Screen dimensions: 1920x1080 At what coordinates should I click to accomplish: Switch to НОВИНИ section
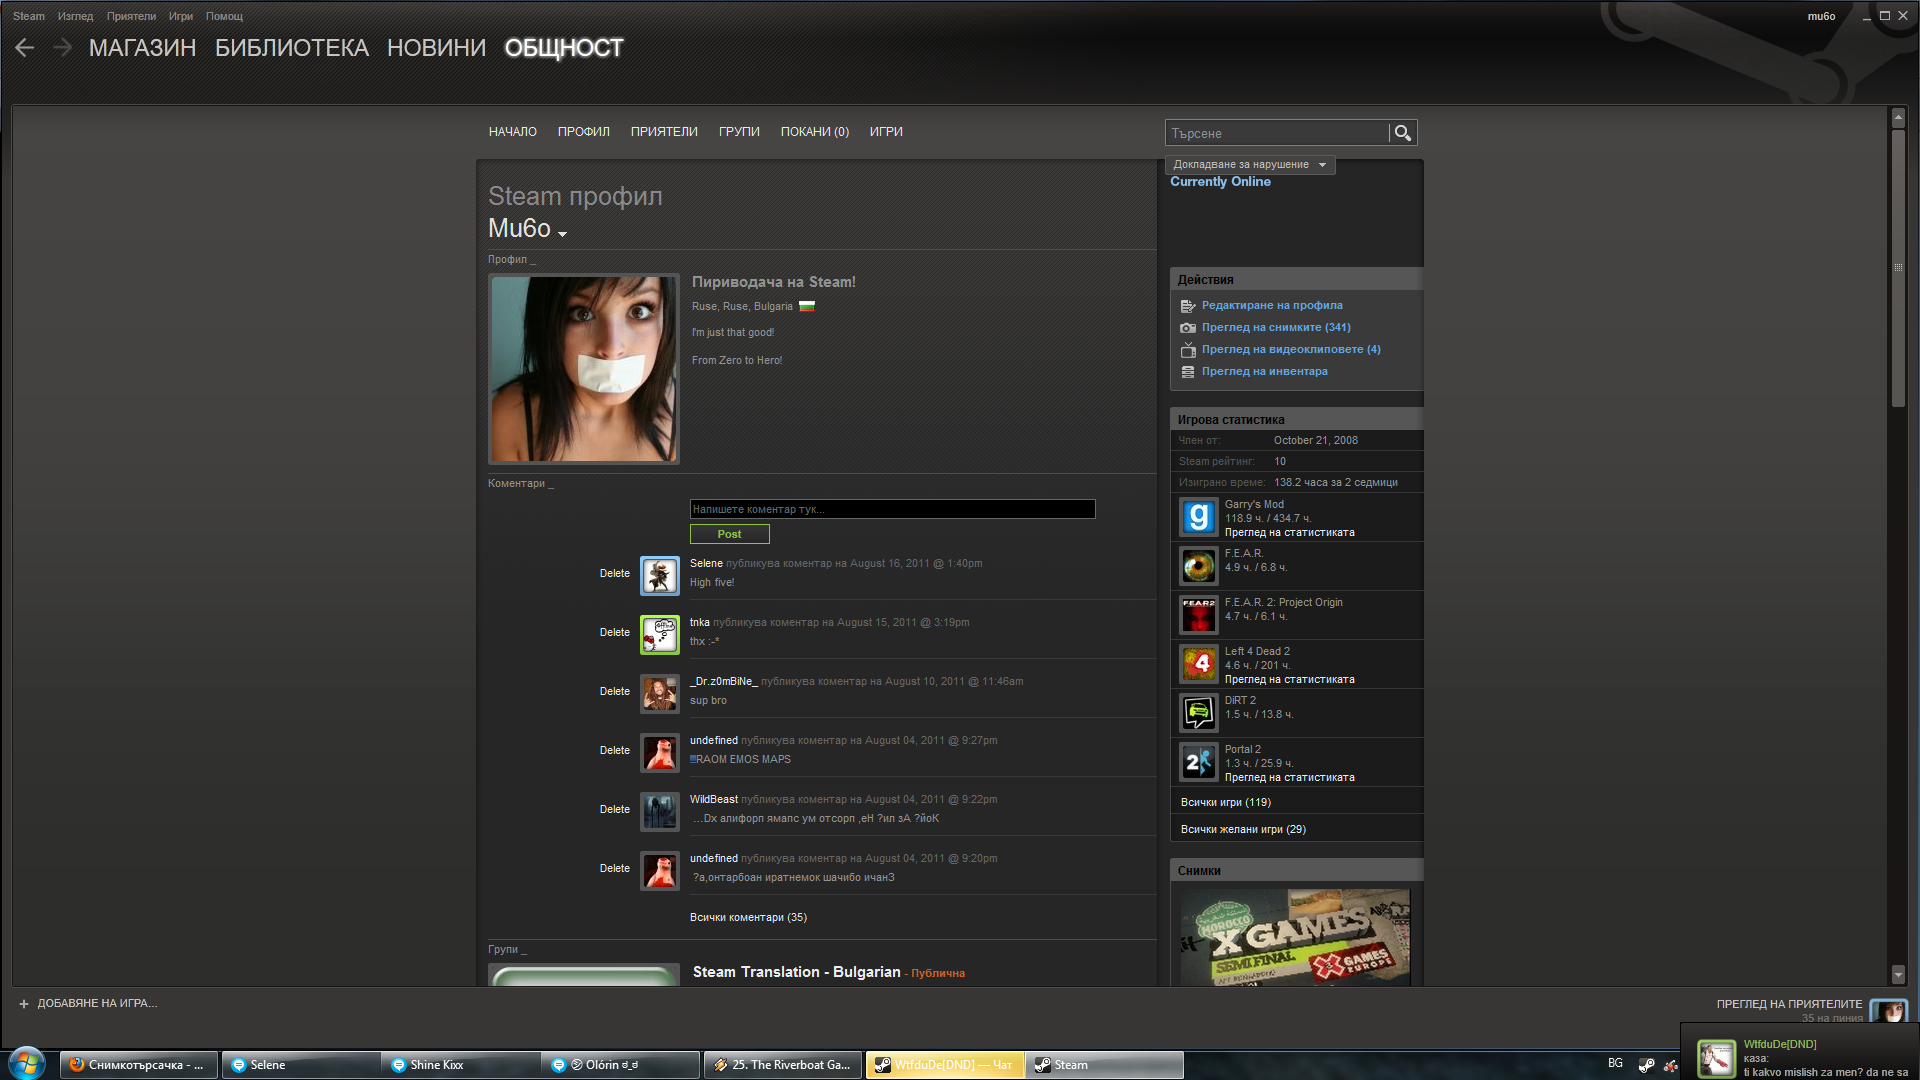tap(436, 48)
